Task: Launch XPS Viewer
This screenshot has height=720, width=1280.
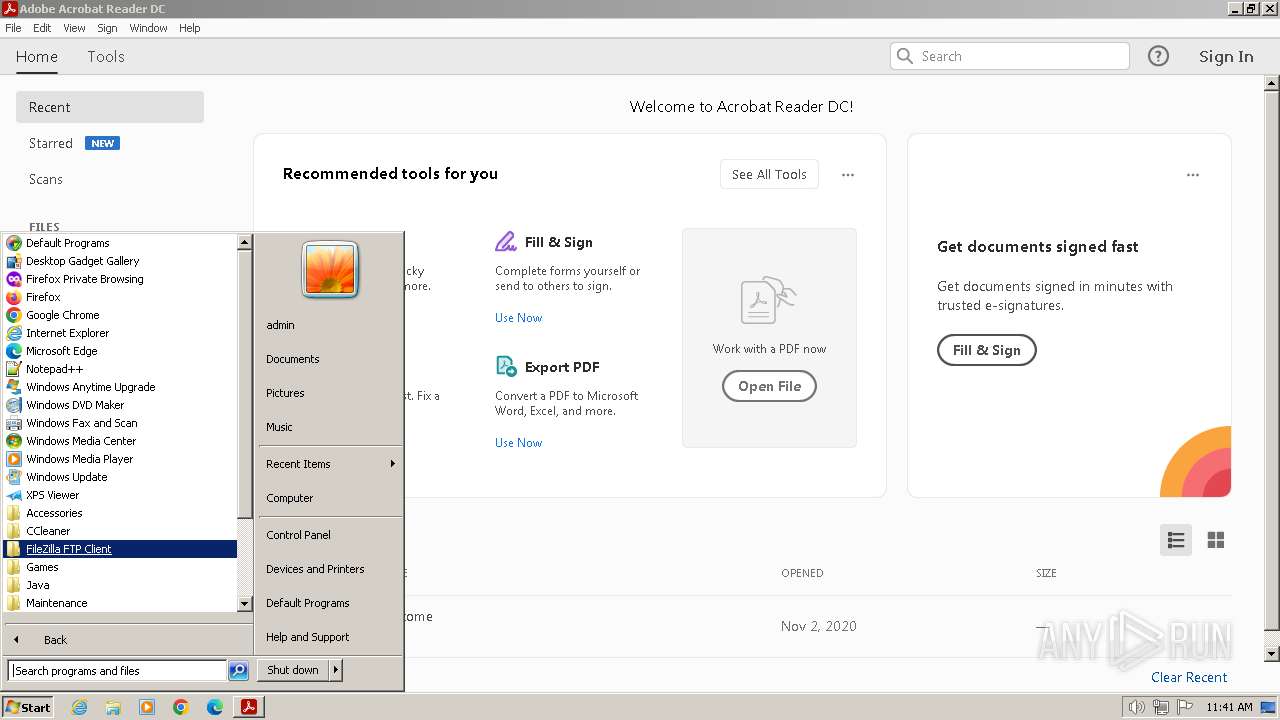Action: pos(52,495)
